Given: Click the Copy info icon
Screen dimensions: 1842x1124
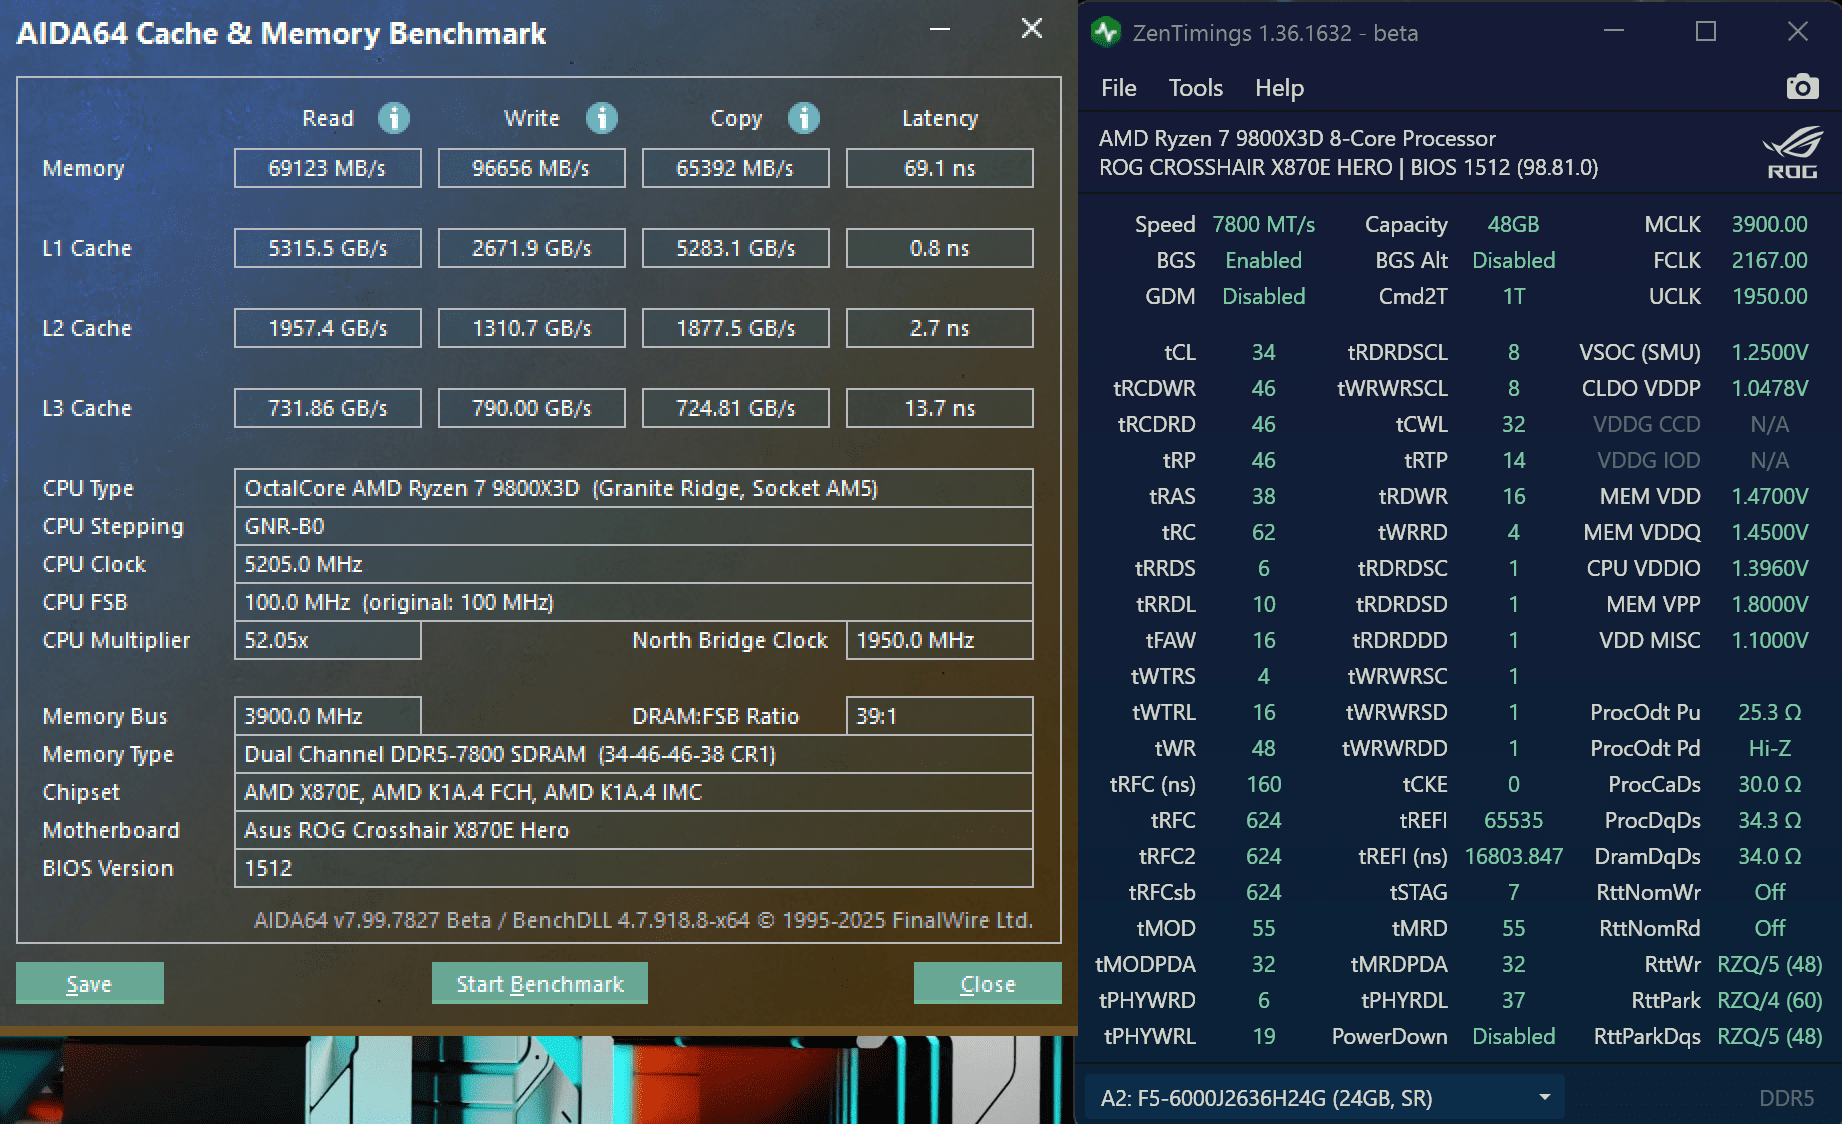Looking at the screenshot, I should click(804, 118).
